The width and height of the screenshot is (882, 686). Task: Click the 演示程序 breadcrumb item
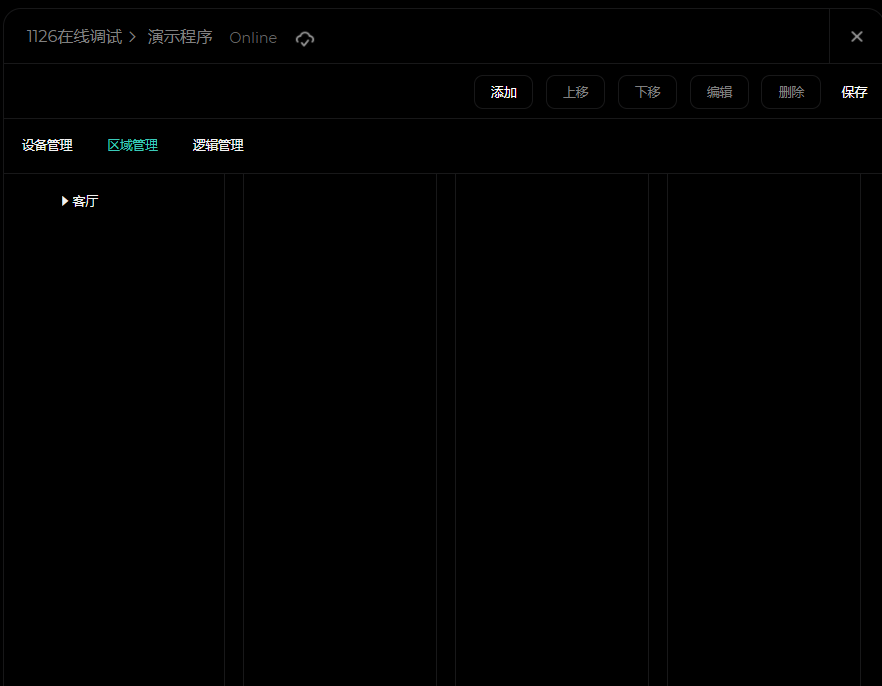[180, 37]
